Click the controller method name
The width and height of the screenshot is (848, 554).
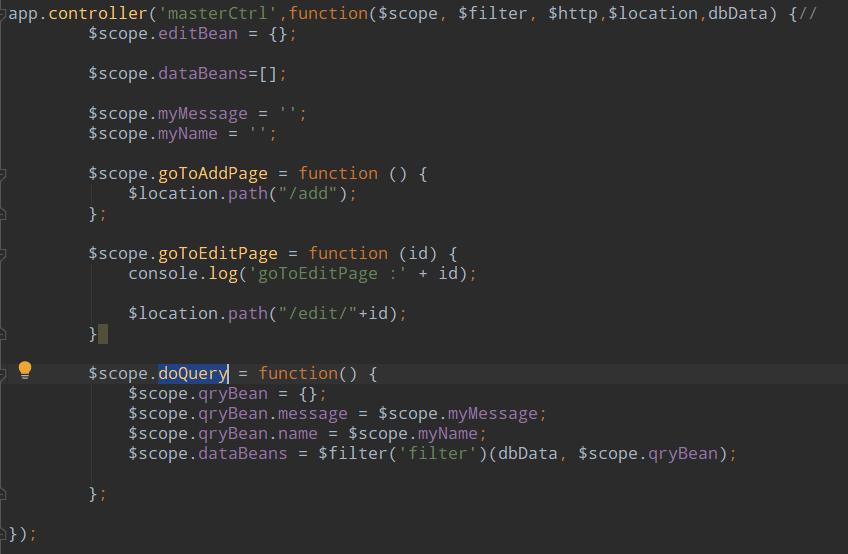point(98,14)
